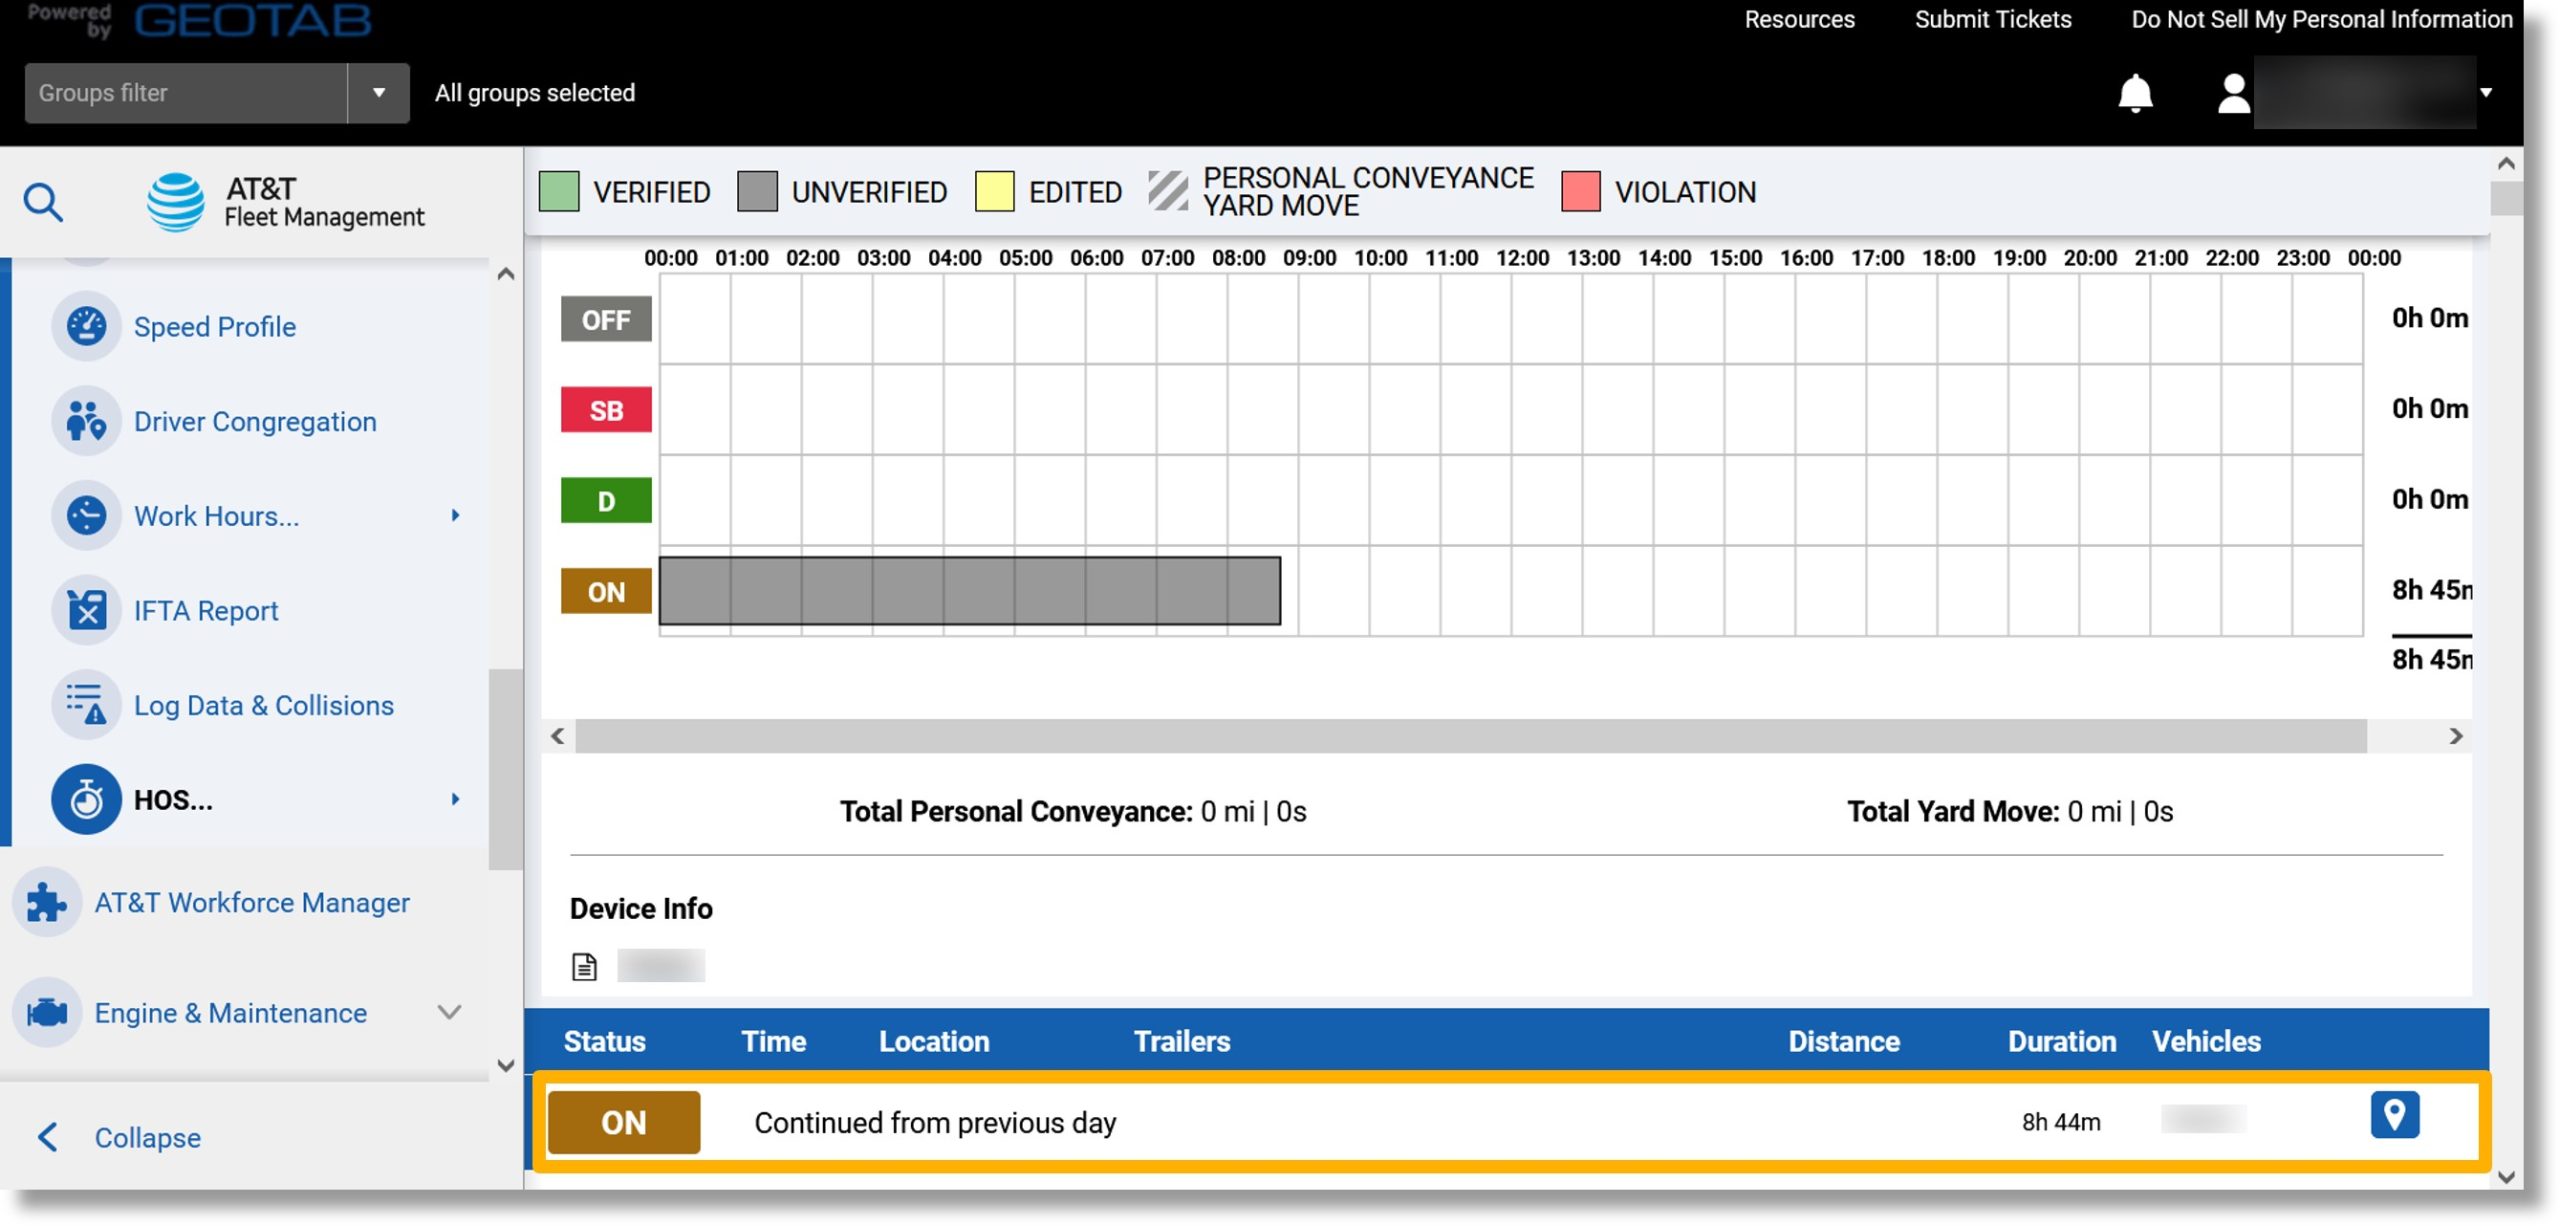This screenshot has height=1226, width=2560.
Task: Click the 8h 44m duration value
Action: (2060, 1122)
